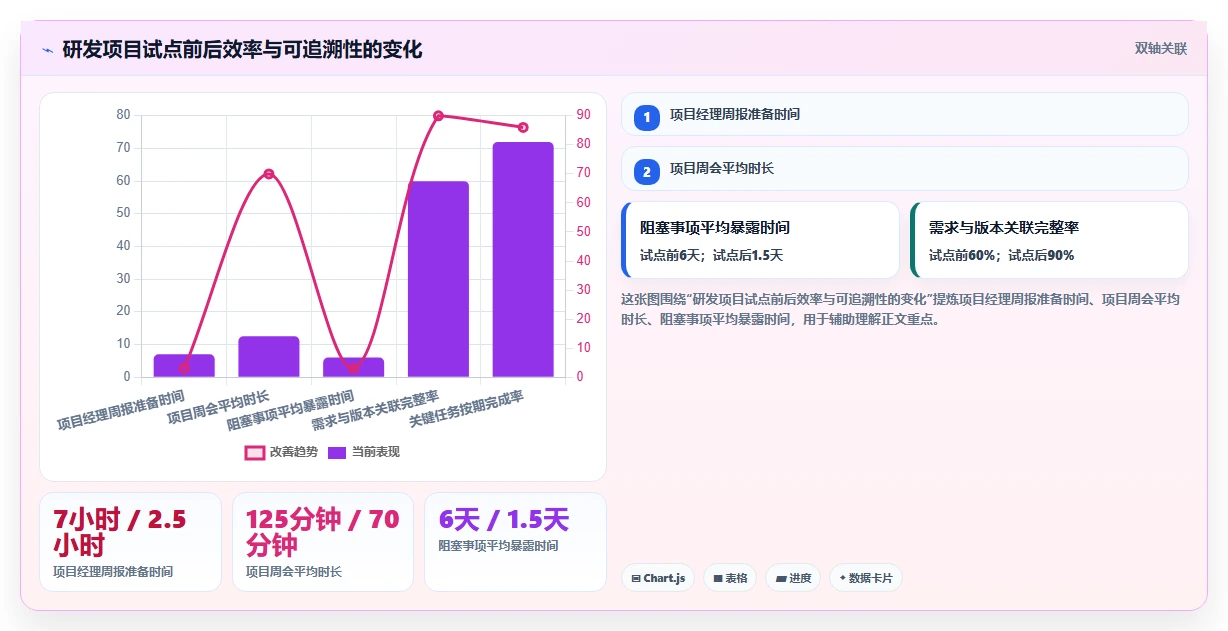The width and height of the screenshot is (1228, 631).
Task: Click the chart title 研发项目试点前后效率与可追溯性的变化
Action: point(242,50)
